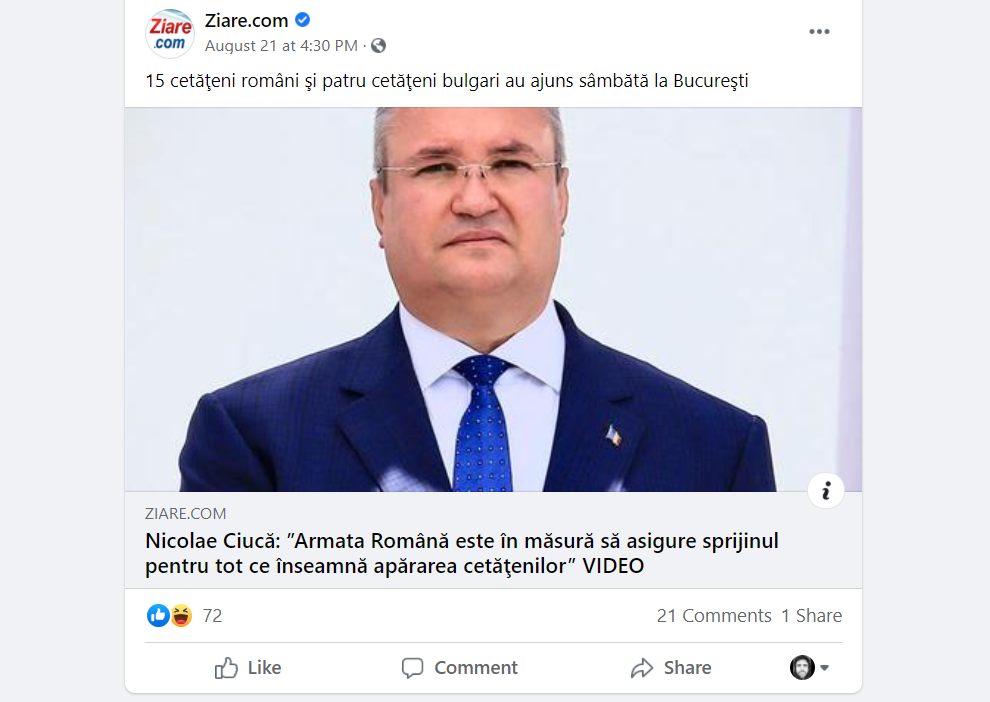Image resolution: width=990 pixels, height=702 pixels.
Task: Open the link info 'i' icon
Action: [826, 491]
